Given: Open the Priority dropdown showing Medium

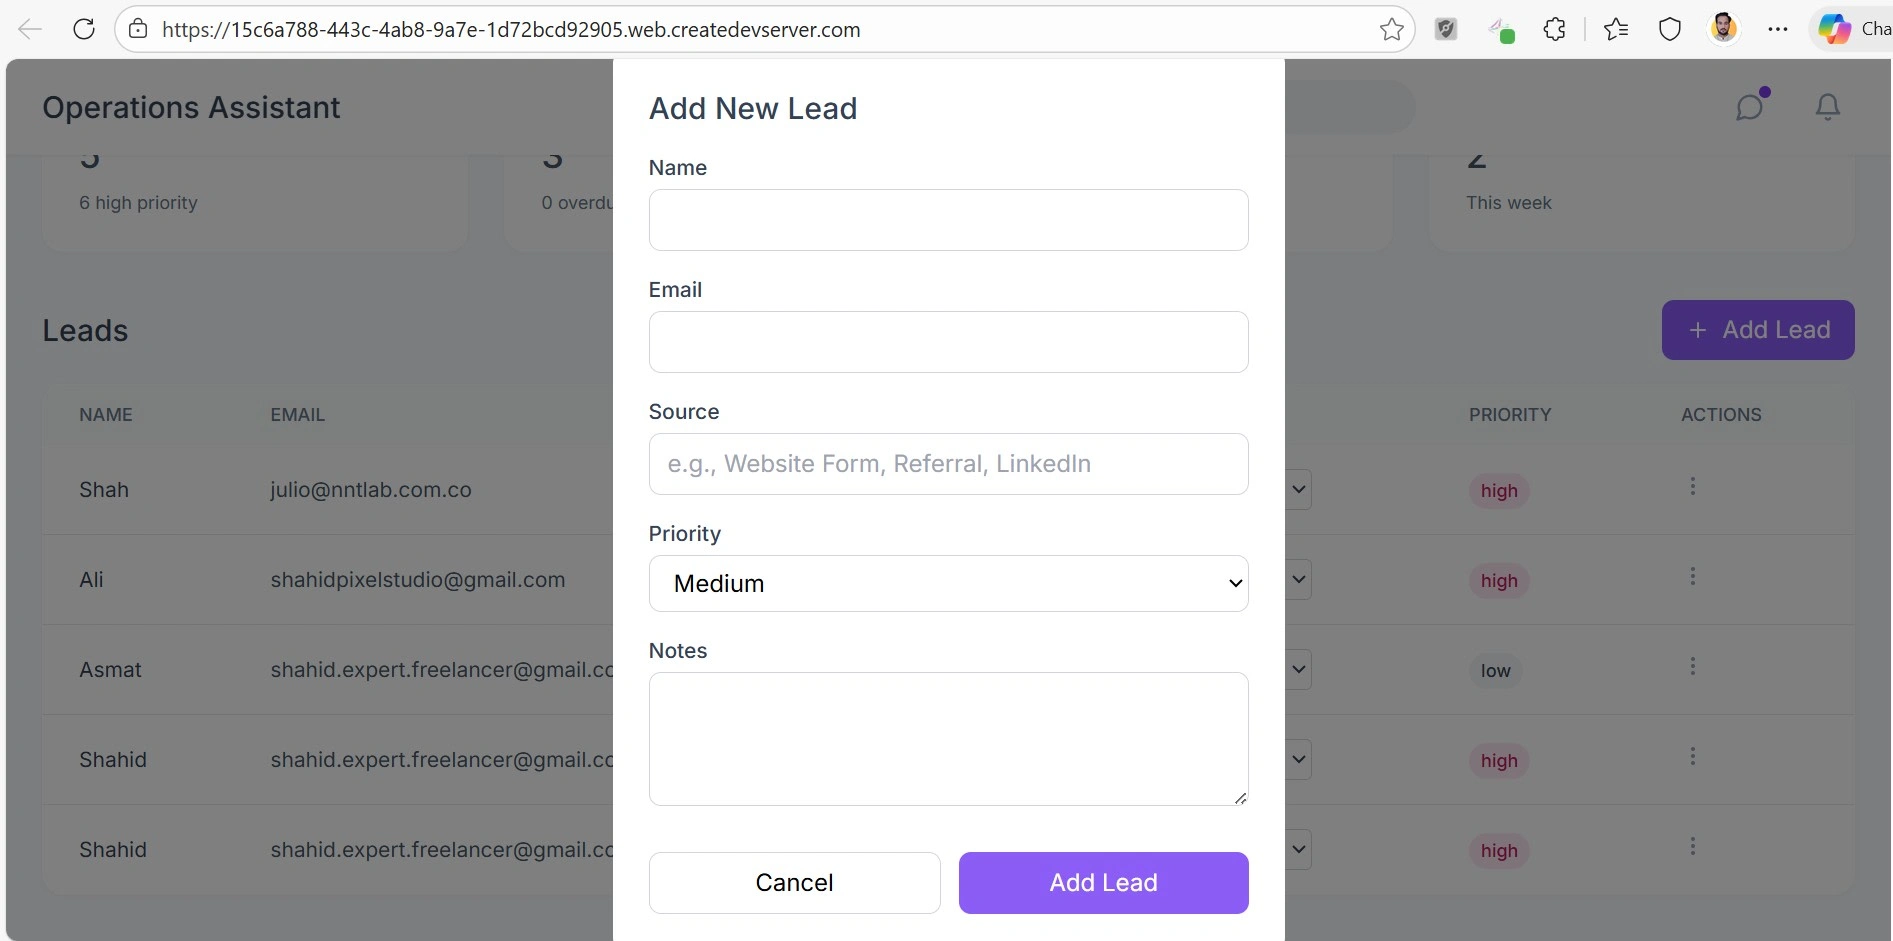Looking at the screenshot, I should click(948, 583).
